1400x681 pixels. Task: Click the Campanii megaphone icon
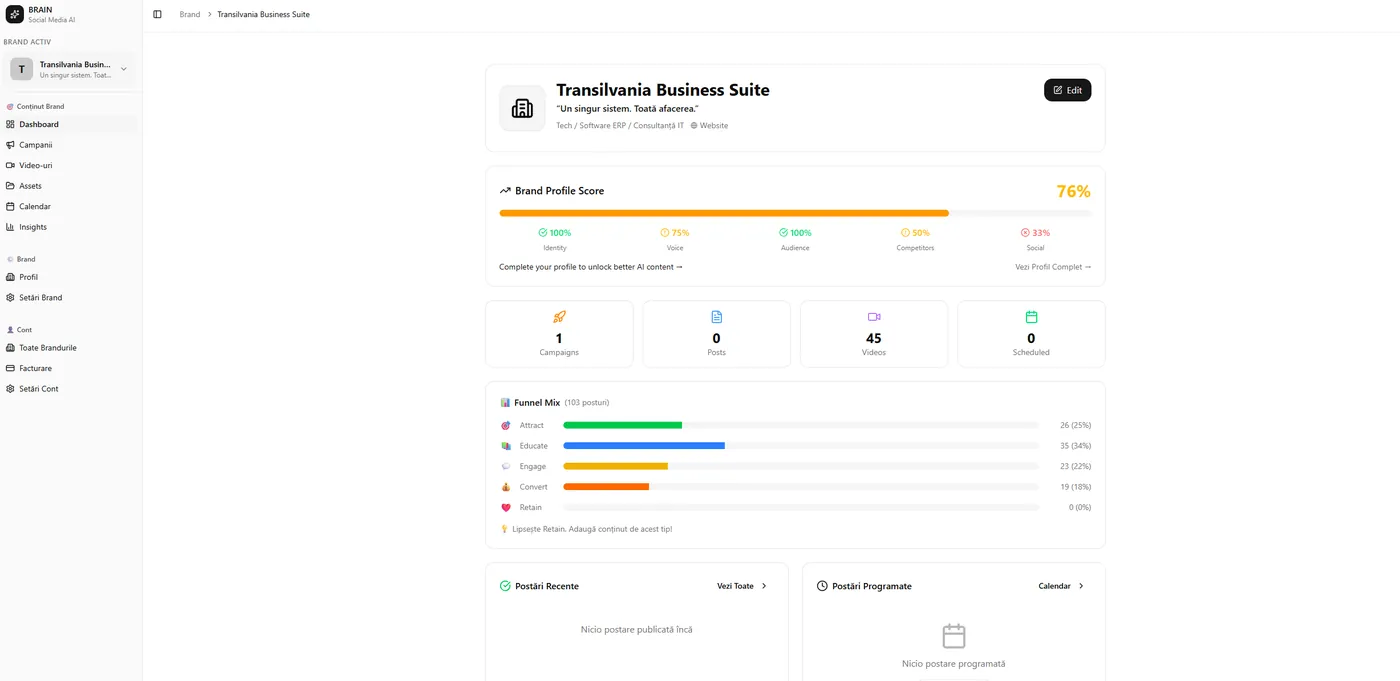click(10, 145)
